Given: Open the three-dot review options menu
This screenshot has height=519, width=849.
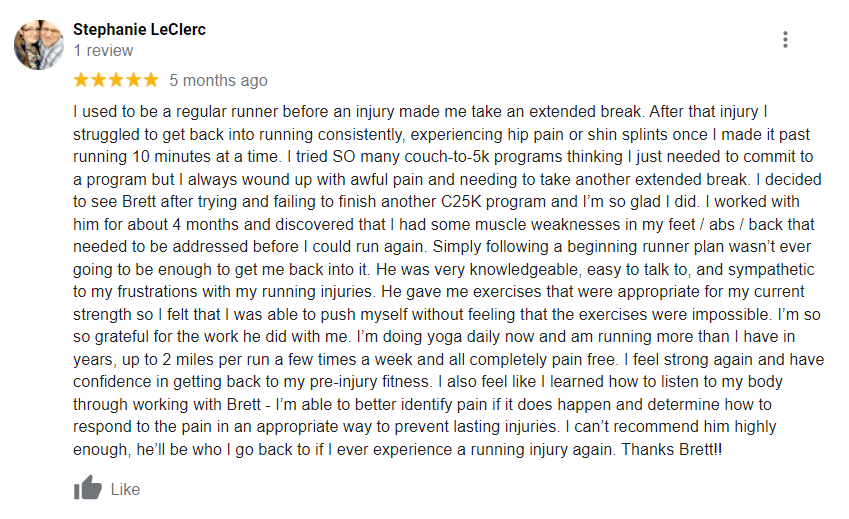Looking at the screenshot, I should [x=786, y=40].
